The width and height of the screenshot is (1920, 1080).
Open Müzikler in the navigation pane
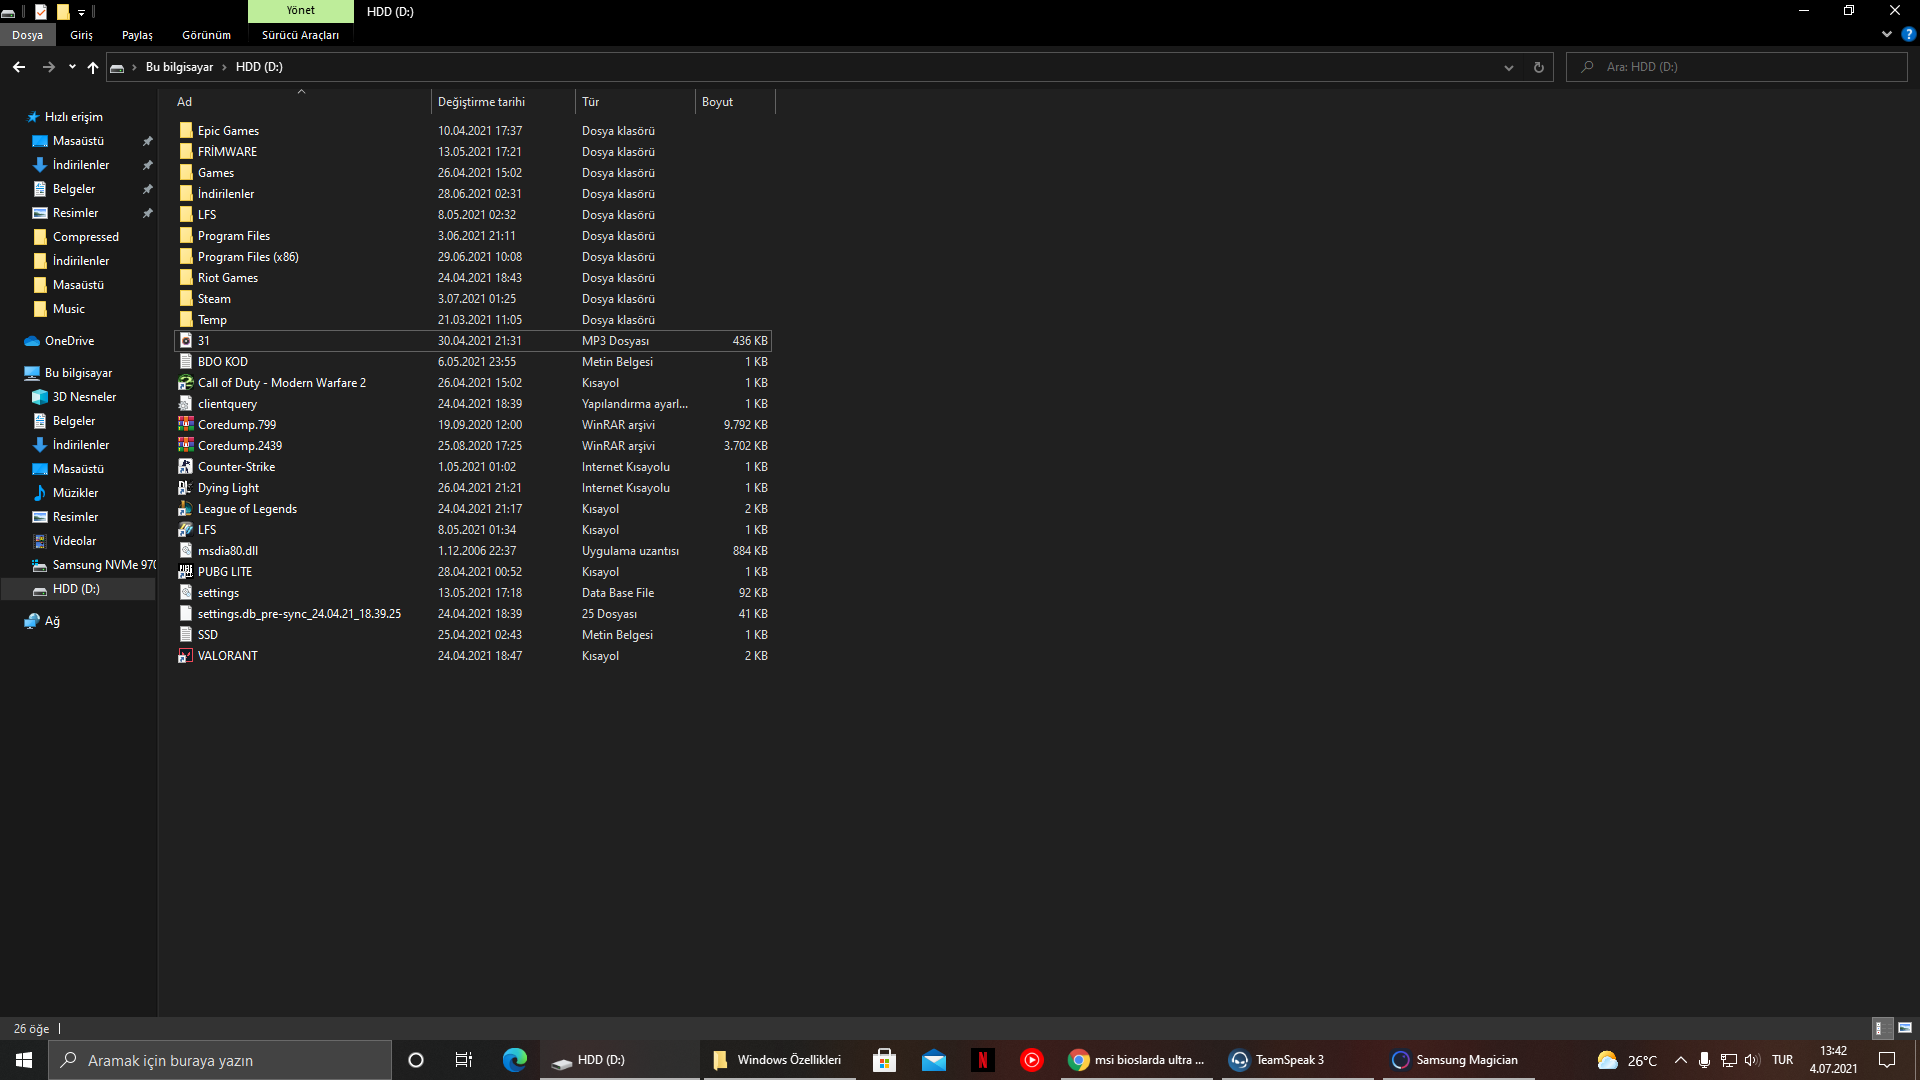tap(75, 493)
